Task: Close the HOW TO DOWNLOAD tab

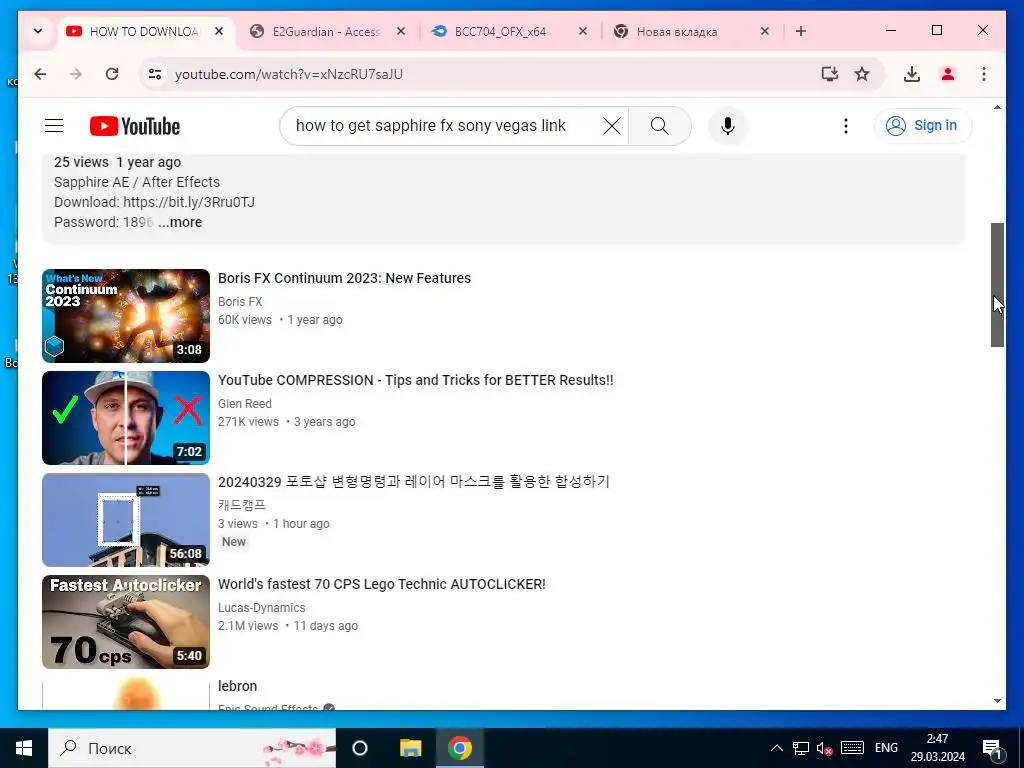Action: (x=219, y=31)
